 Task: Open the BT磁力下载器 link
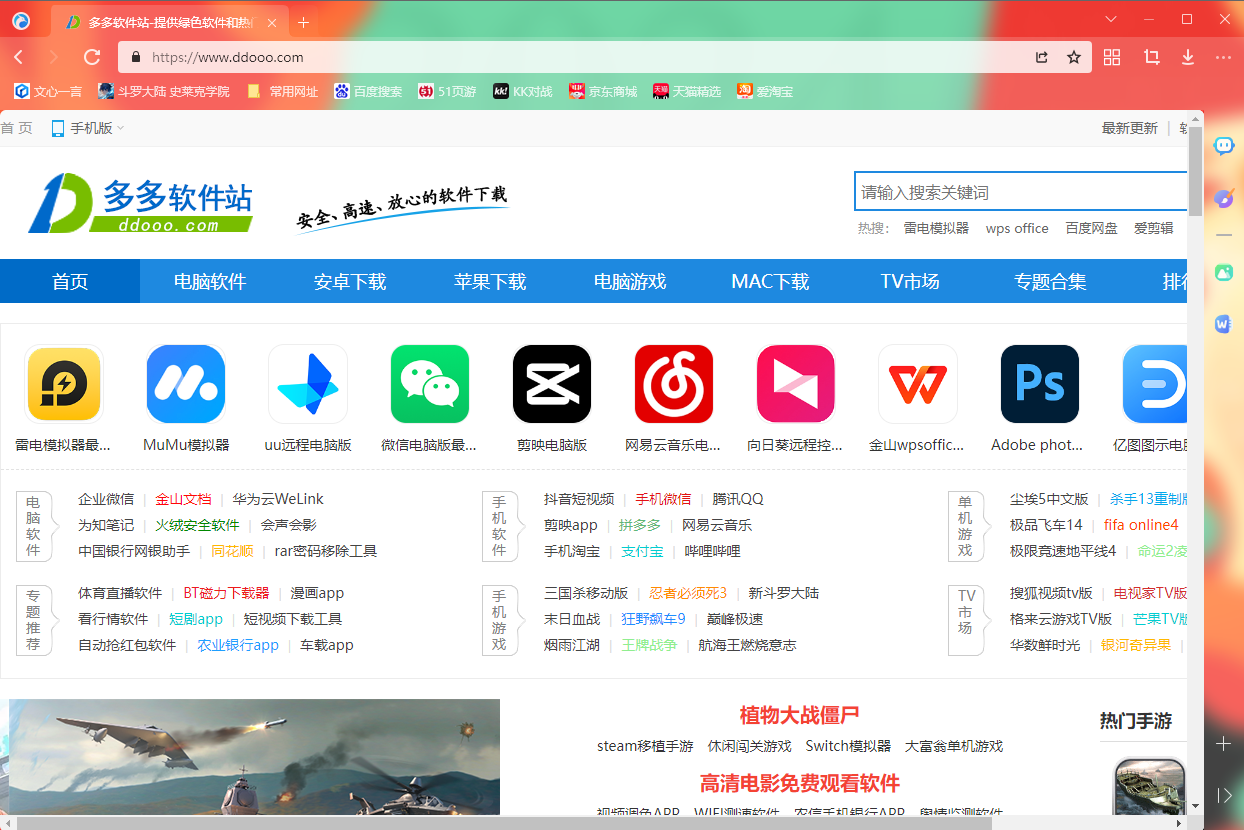pyautogui.click(x=226, y=593)
